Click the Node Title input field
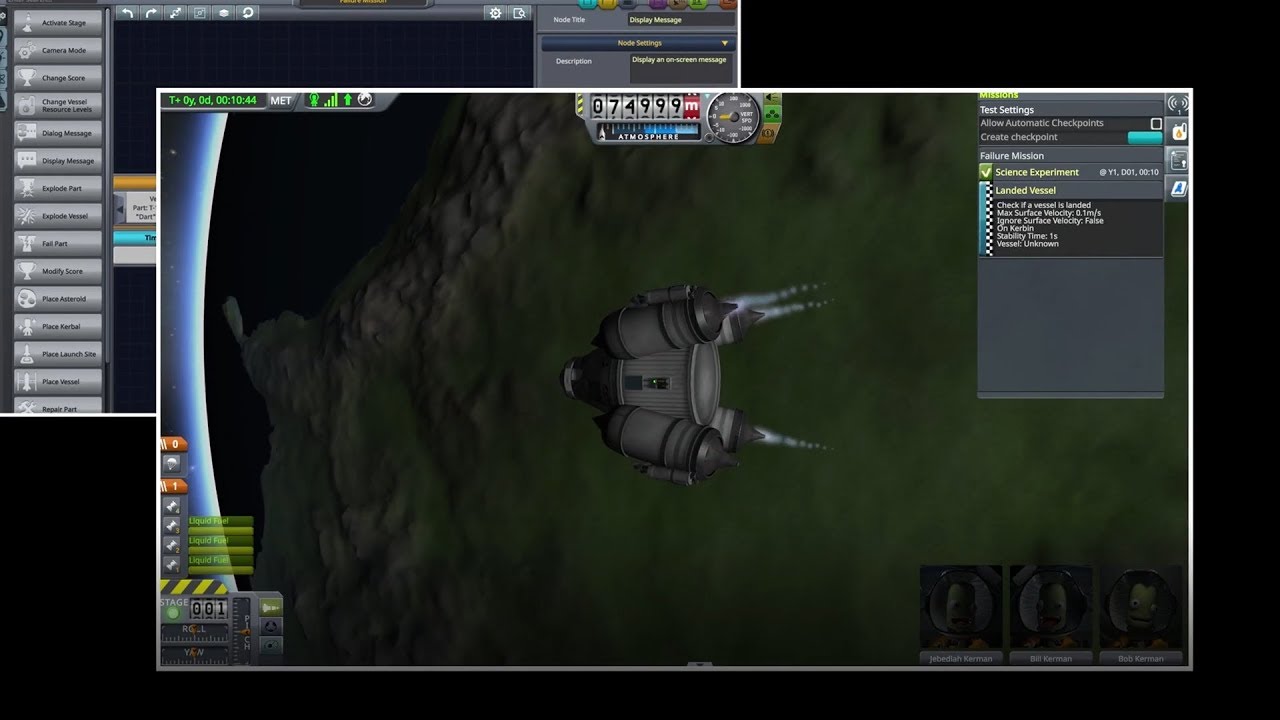Image resolution: width=1280 pixels, height=720 pixels. (x=680, y=20)
